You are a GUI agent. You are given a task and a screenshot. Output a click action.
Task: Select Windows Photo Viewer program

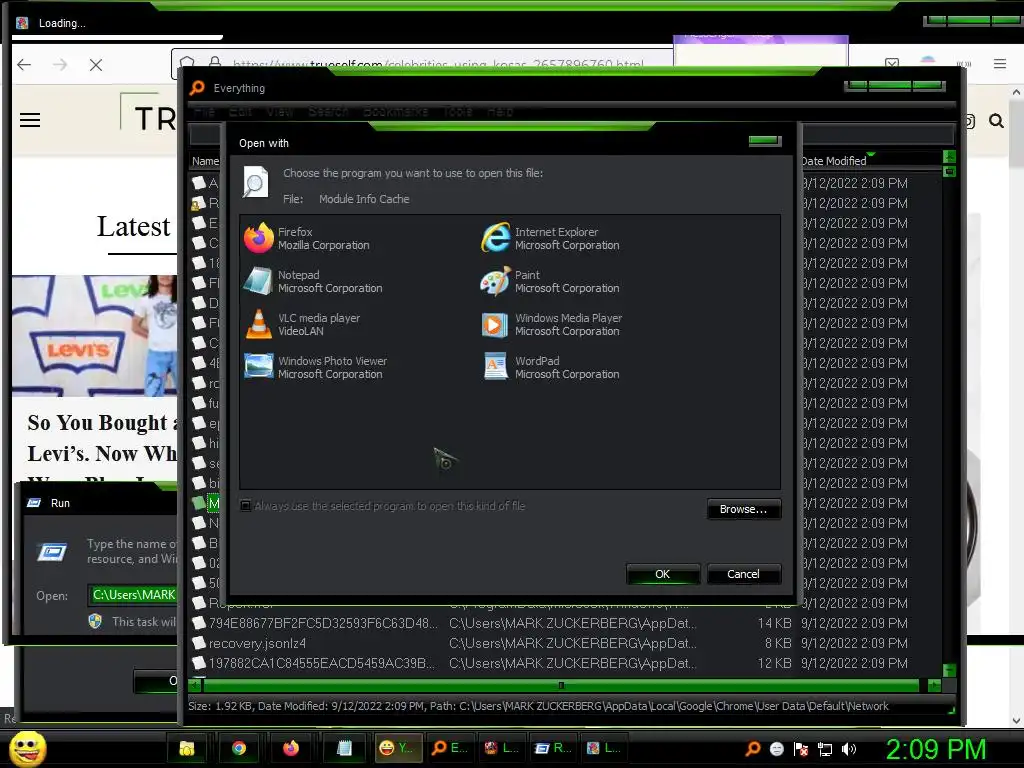coord(316,368)
